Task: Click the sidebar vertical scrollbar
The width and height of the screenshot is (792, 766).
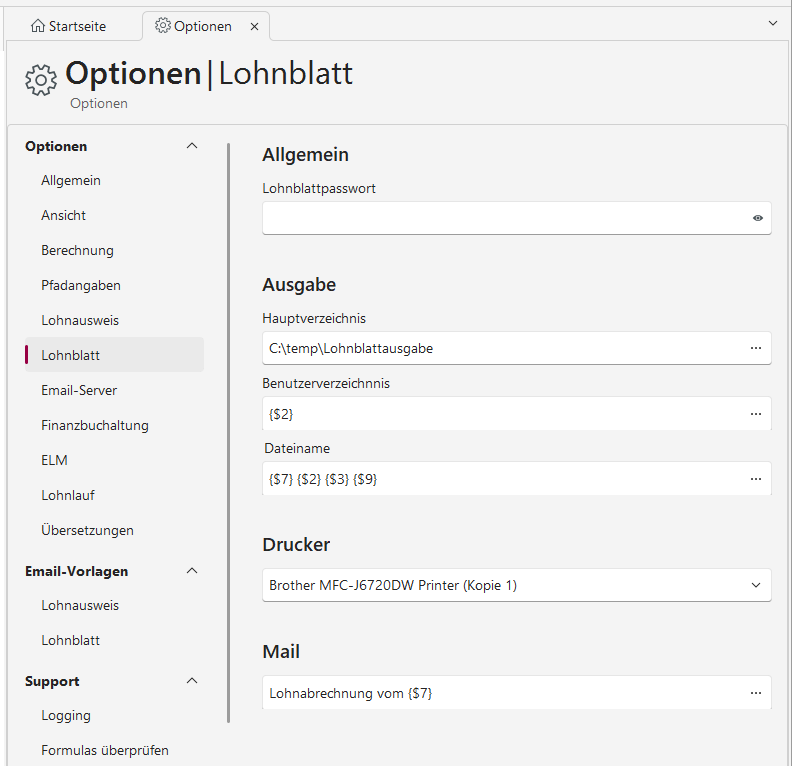Action: pyautogui.click(x=229, y=430)
